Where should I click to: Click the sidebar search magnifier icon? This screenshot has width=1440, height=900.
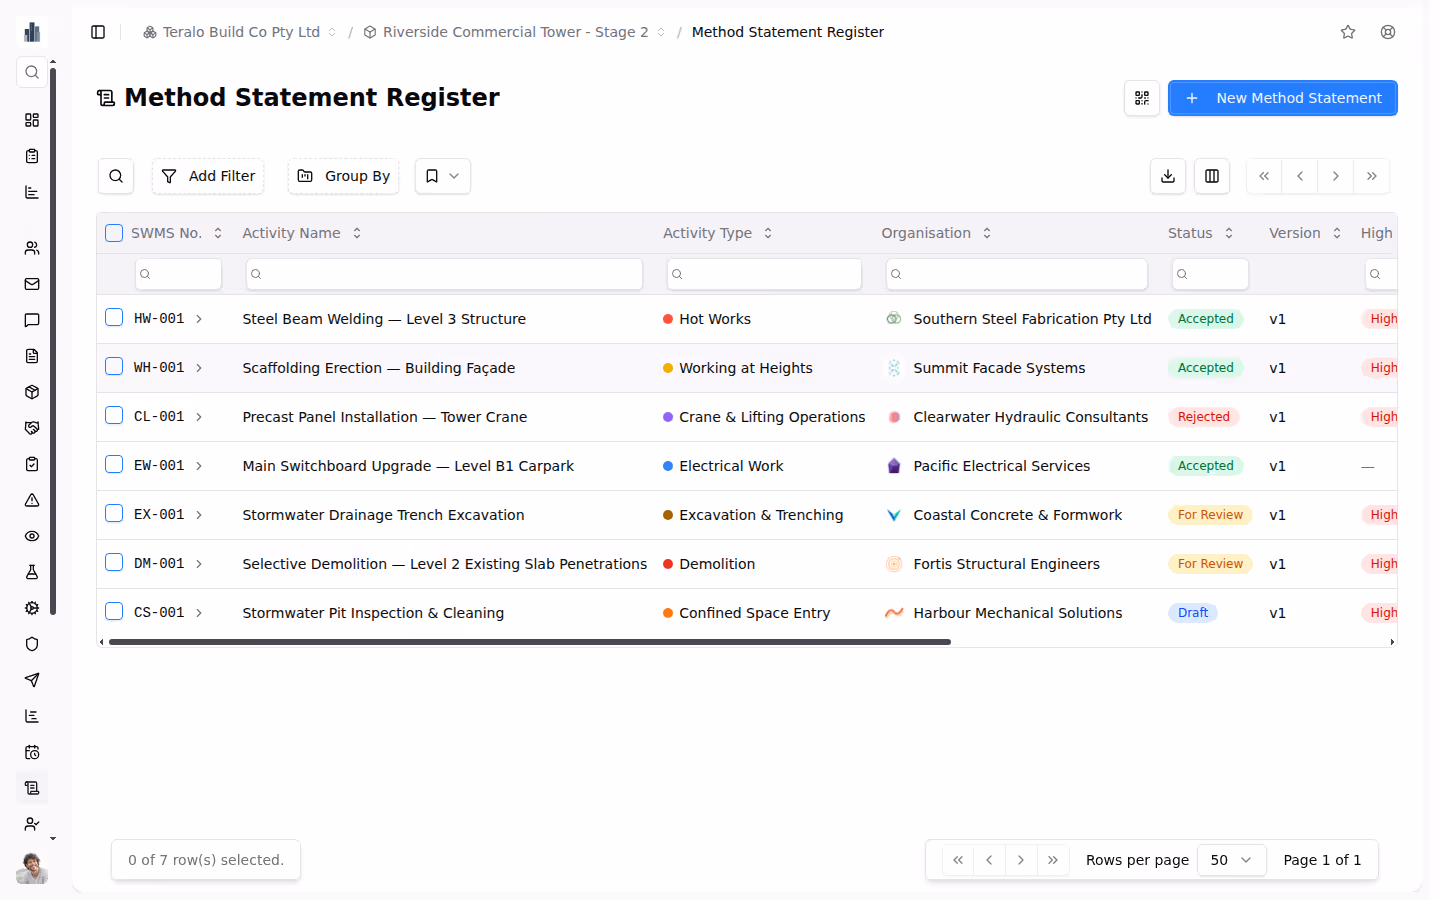32,72
